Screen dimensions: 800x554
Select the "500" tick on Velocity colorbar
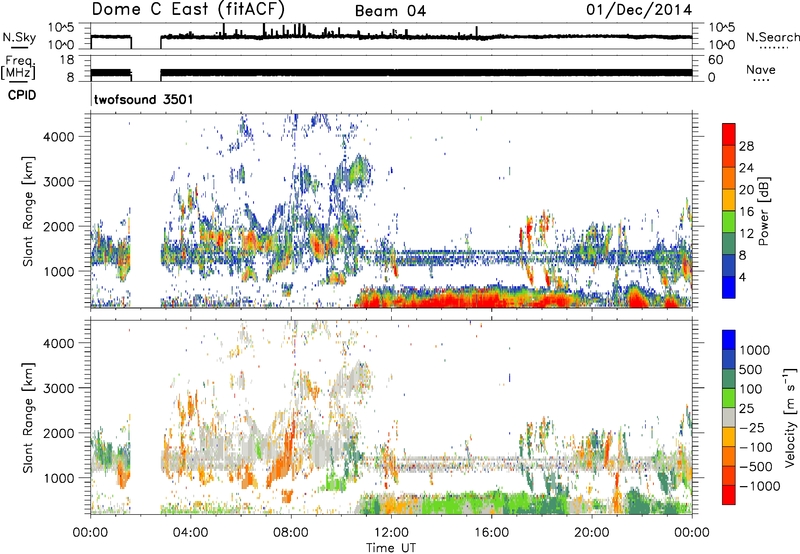(753, 369)
